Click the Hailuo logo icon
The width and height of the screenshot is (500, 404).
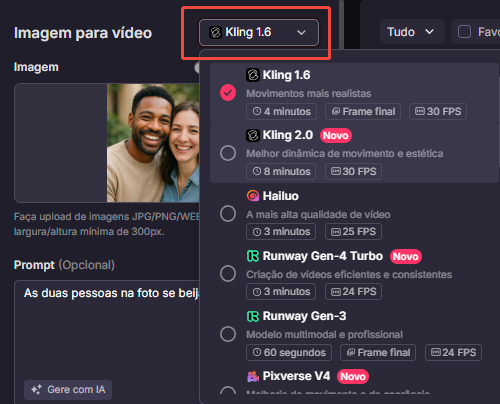tap(253, 196)
